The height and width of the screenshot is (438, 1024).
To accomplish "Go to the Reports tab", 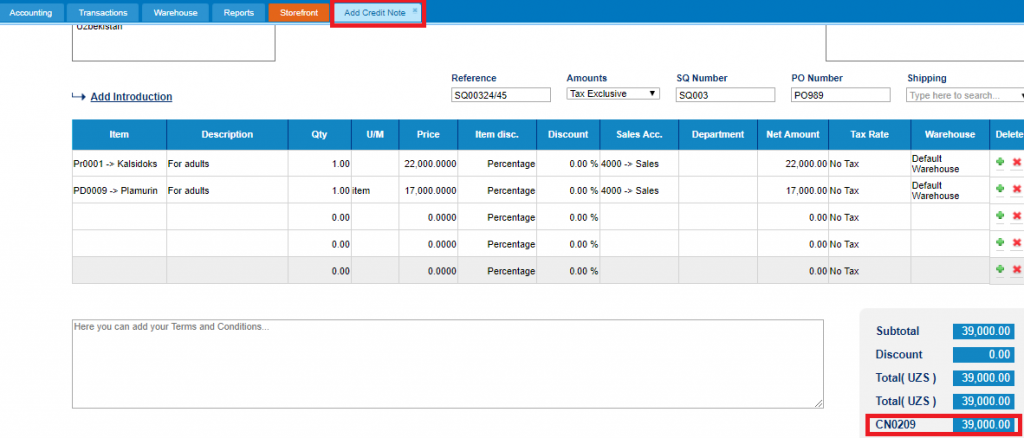I will click(x=238, y=12).
